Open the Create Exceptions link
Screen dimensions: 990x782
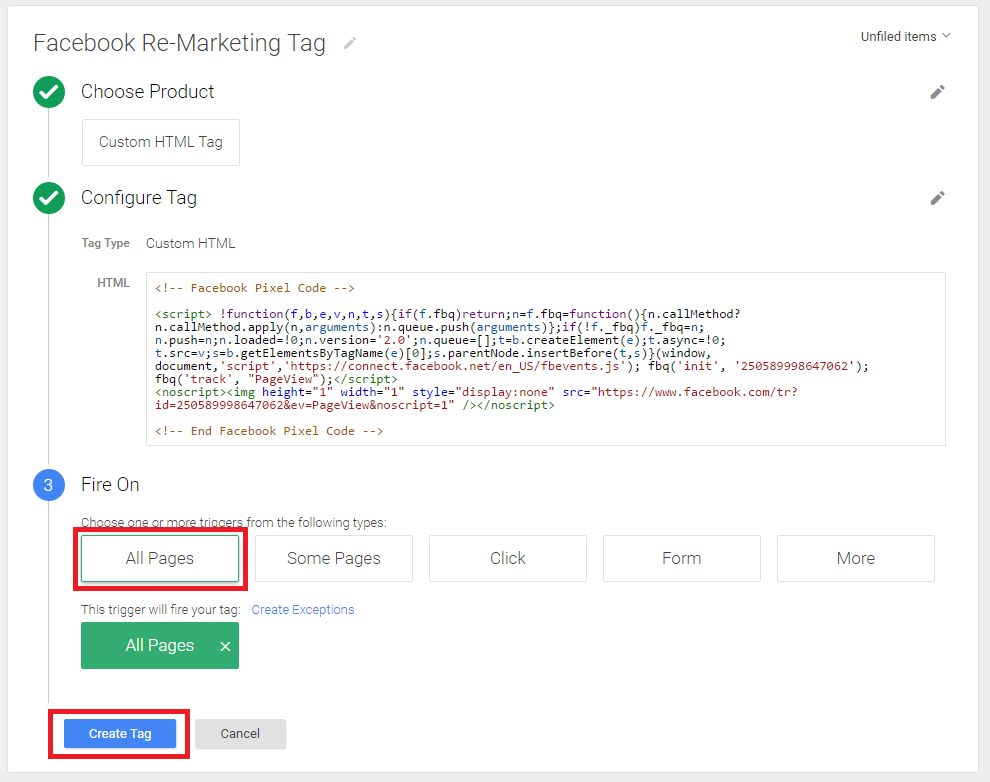[303, 610]
